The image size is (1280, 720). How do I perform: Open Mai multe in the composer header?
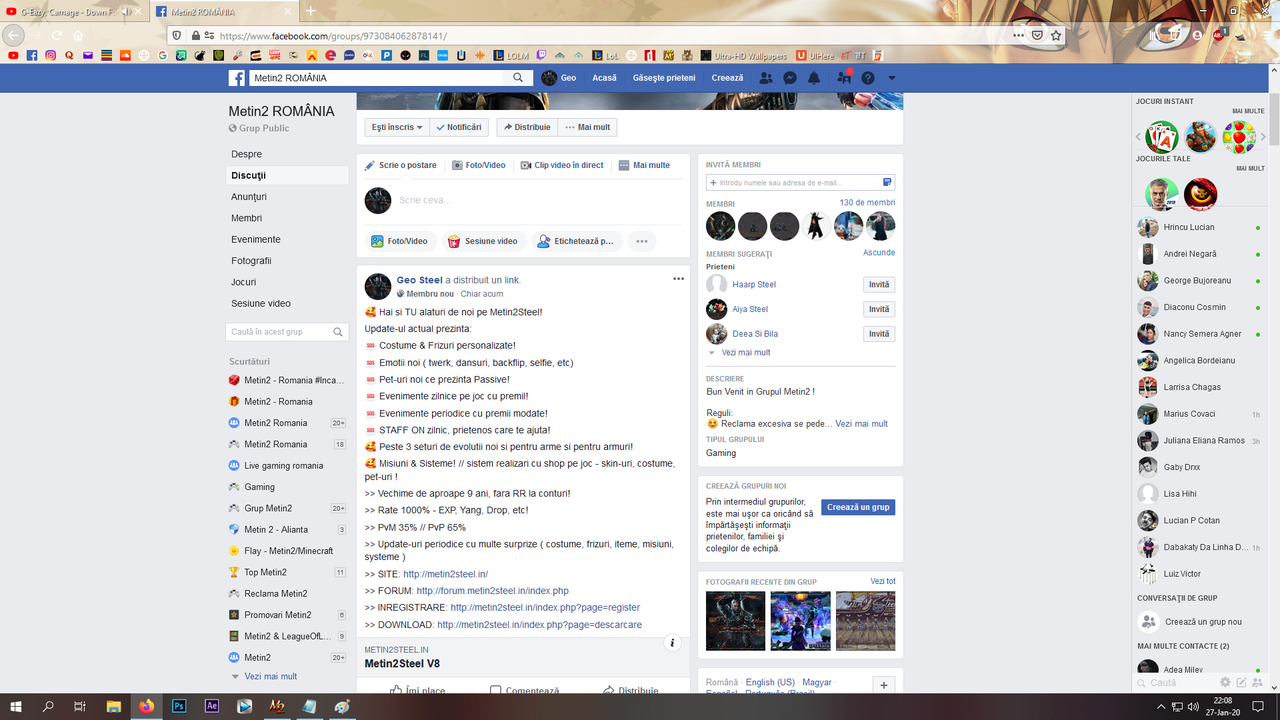644,165
